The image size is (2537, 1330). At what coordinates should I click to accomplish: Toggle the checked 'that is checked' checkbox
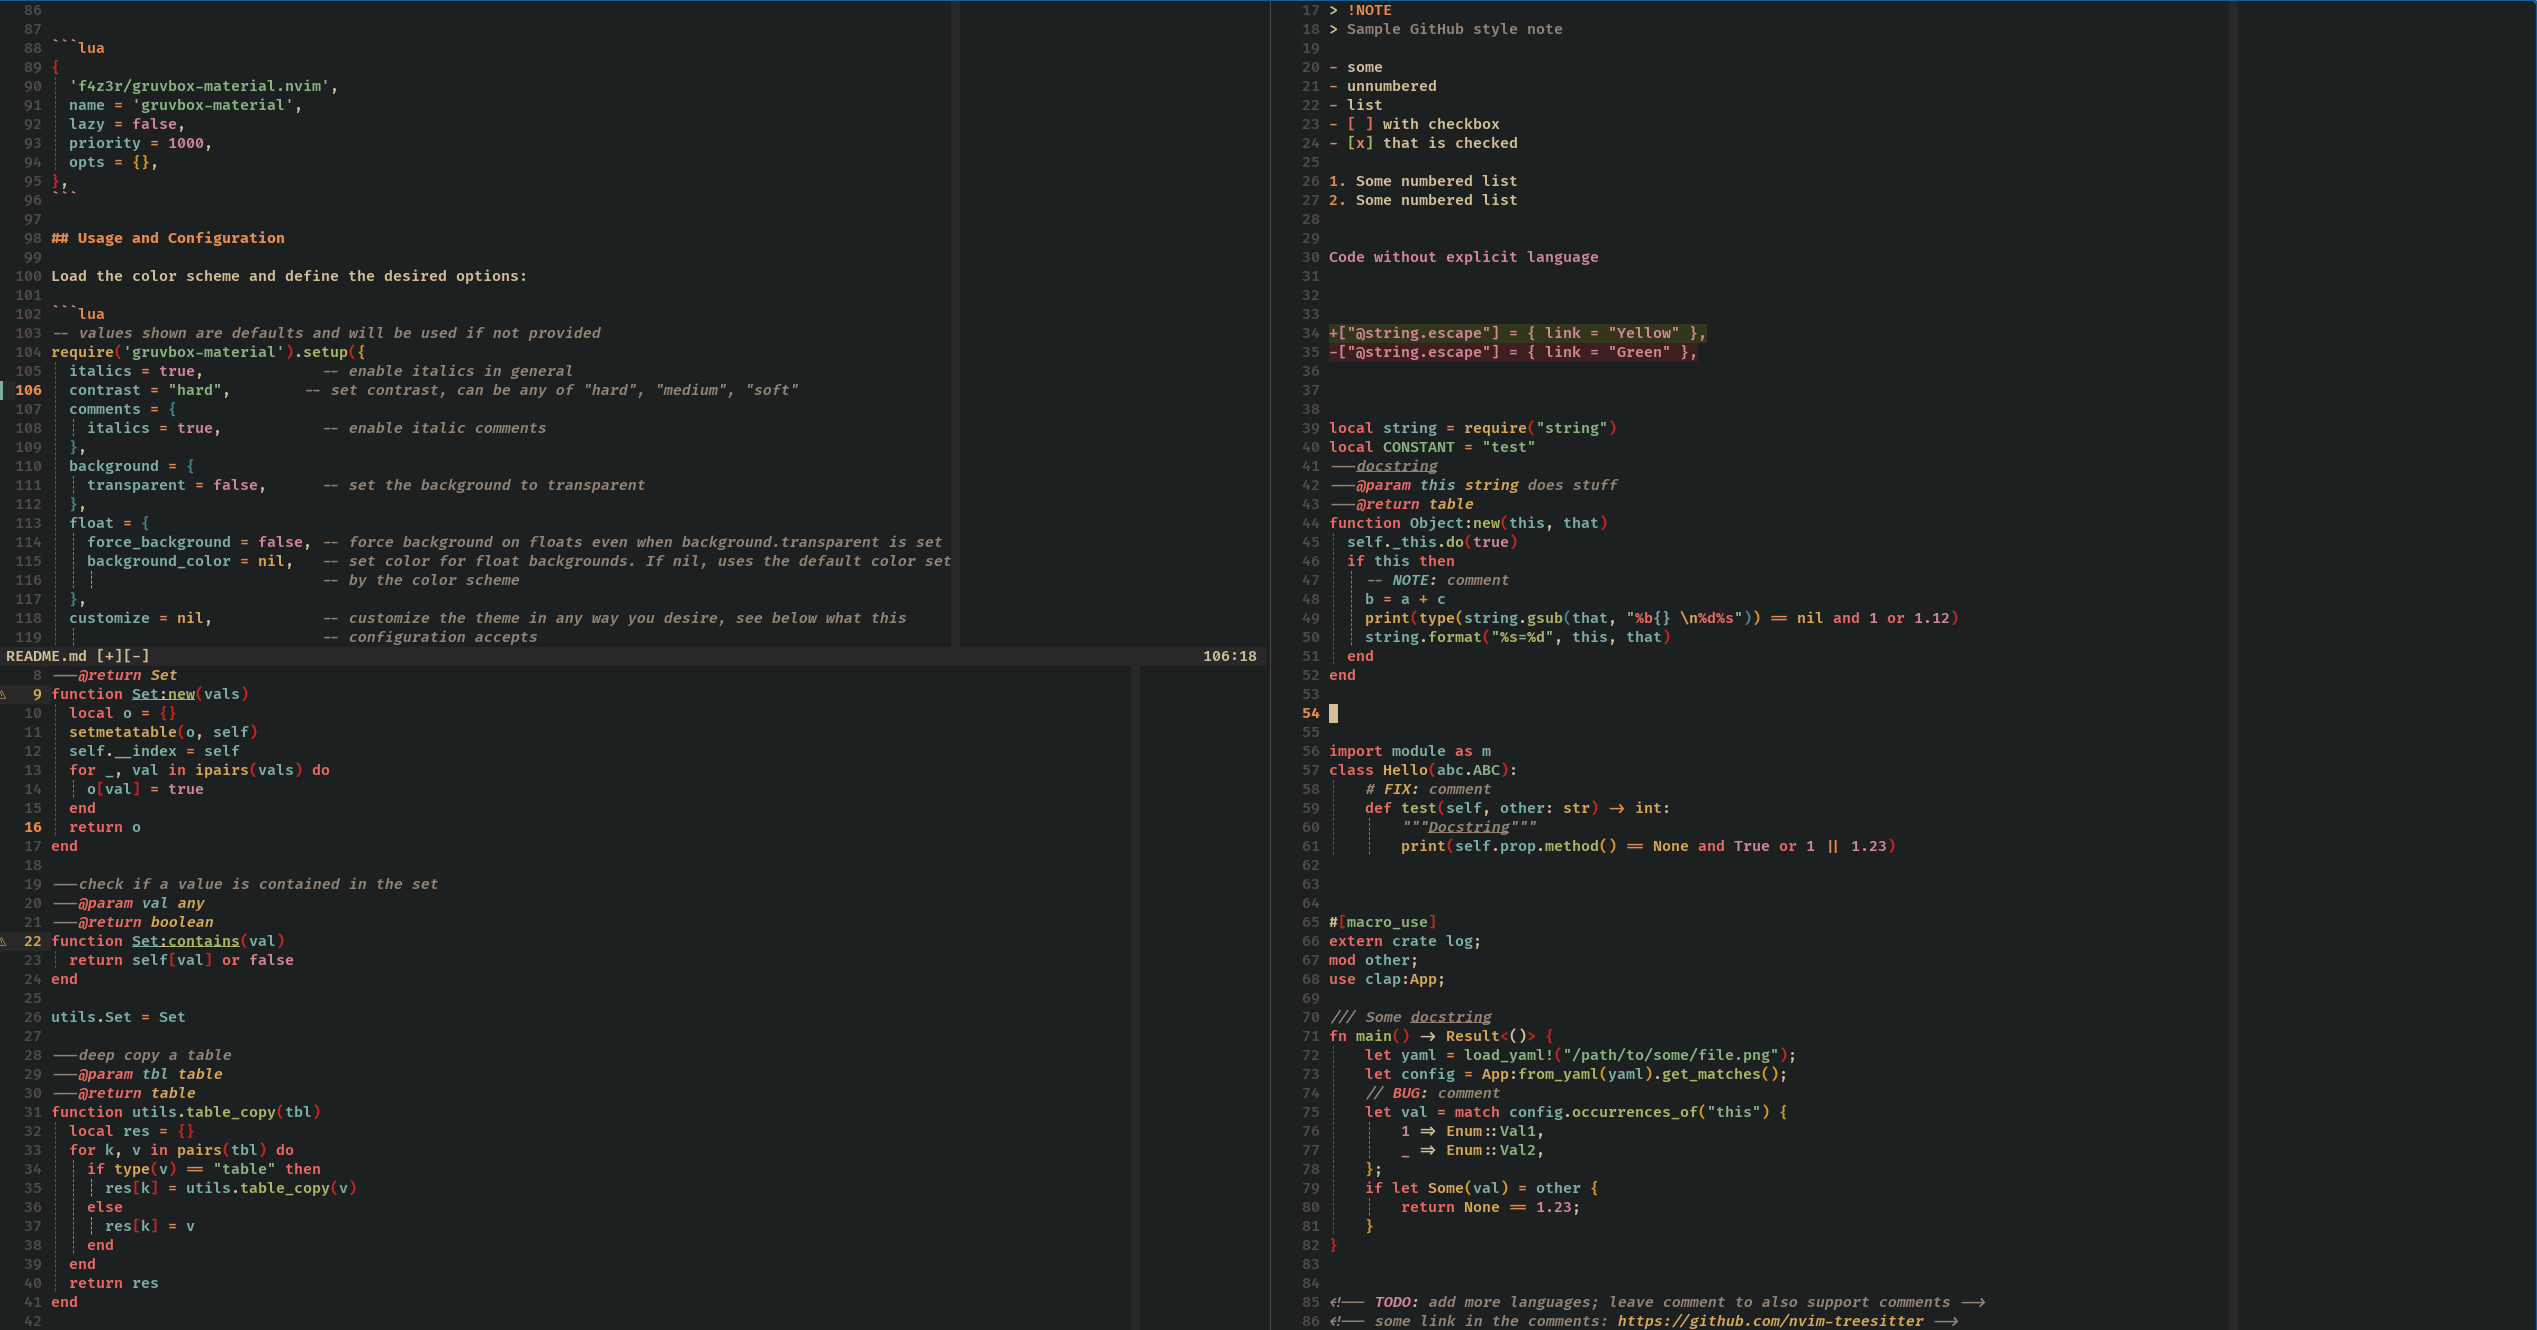click(x=1359, y=143)
